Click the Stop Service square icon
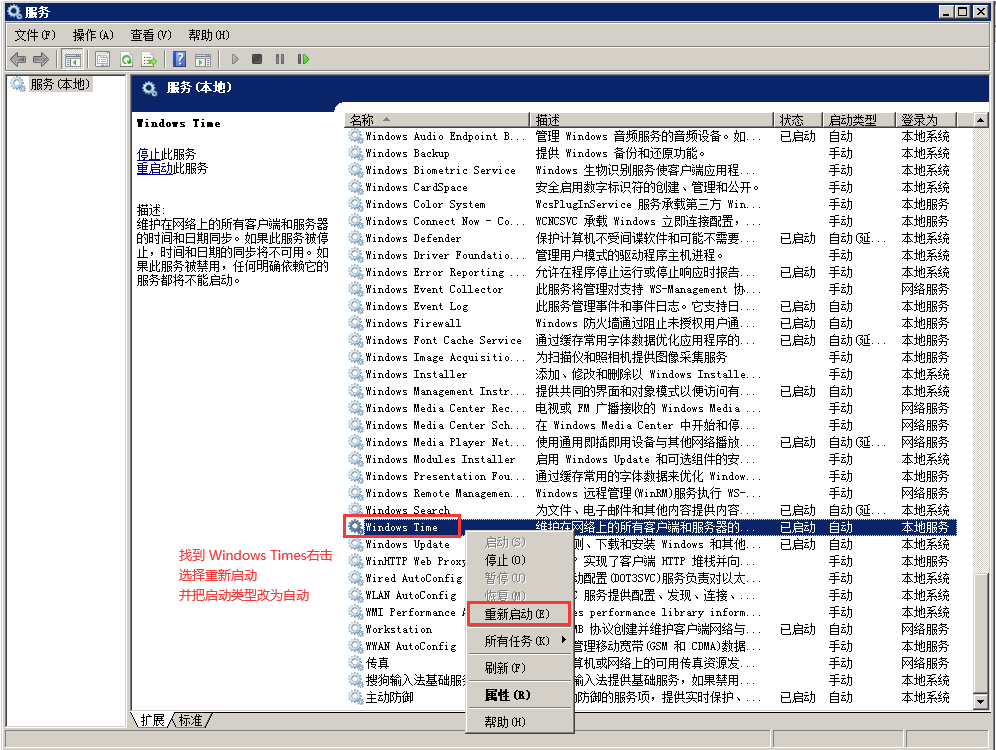Screen dimensions: 996x750 (257, 59)
